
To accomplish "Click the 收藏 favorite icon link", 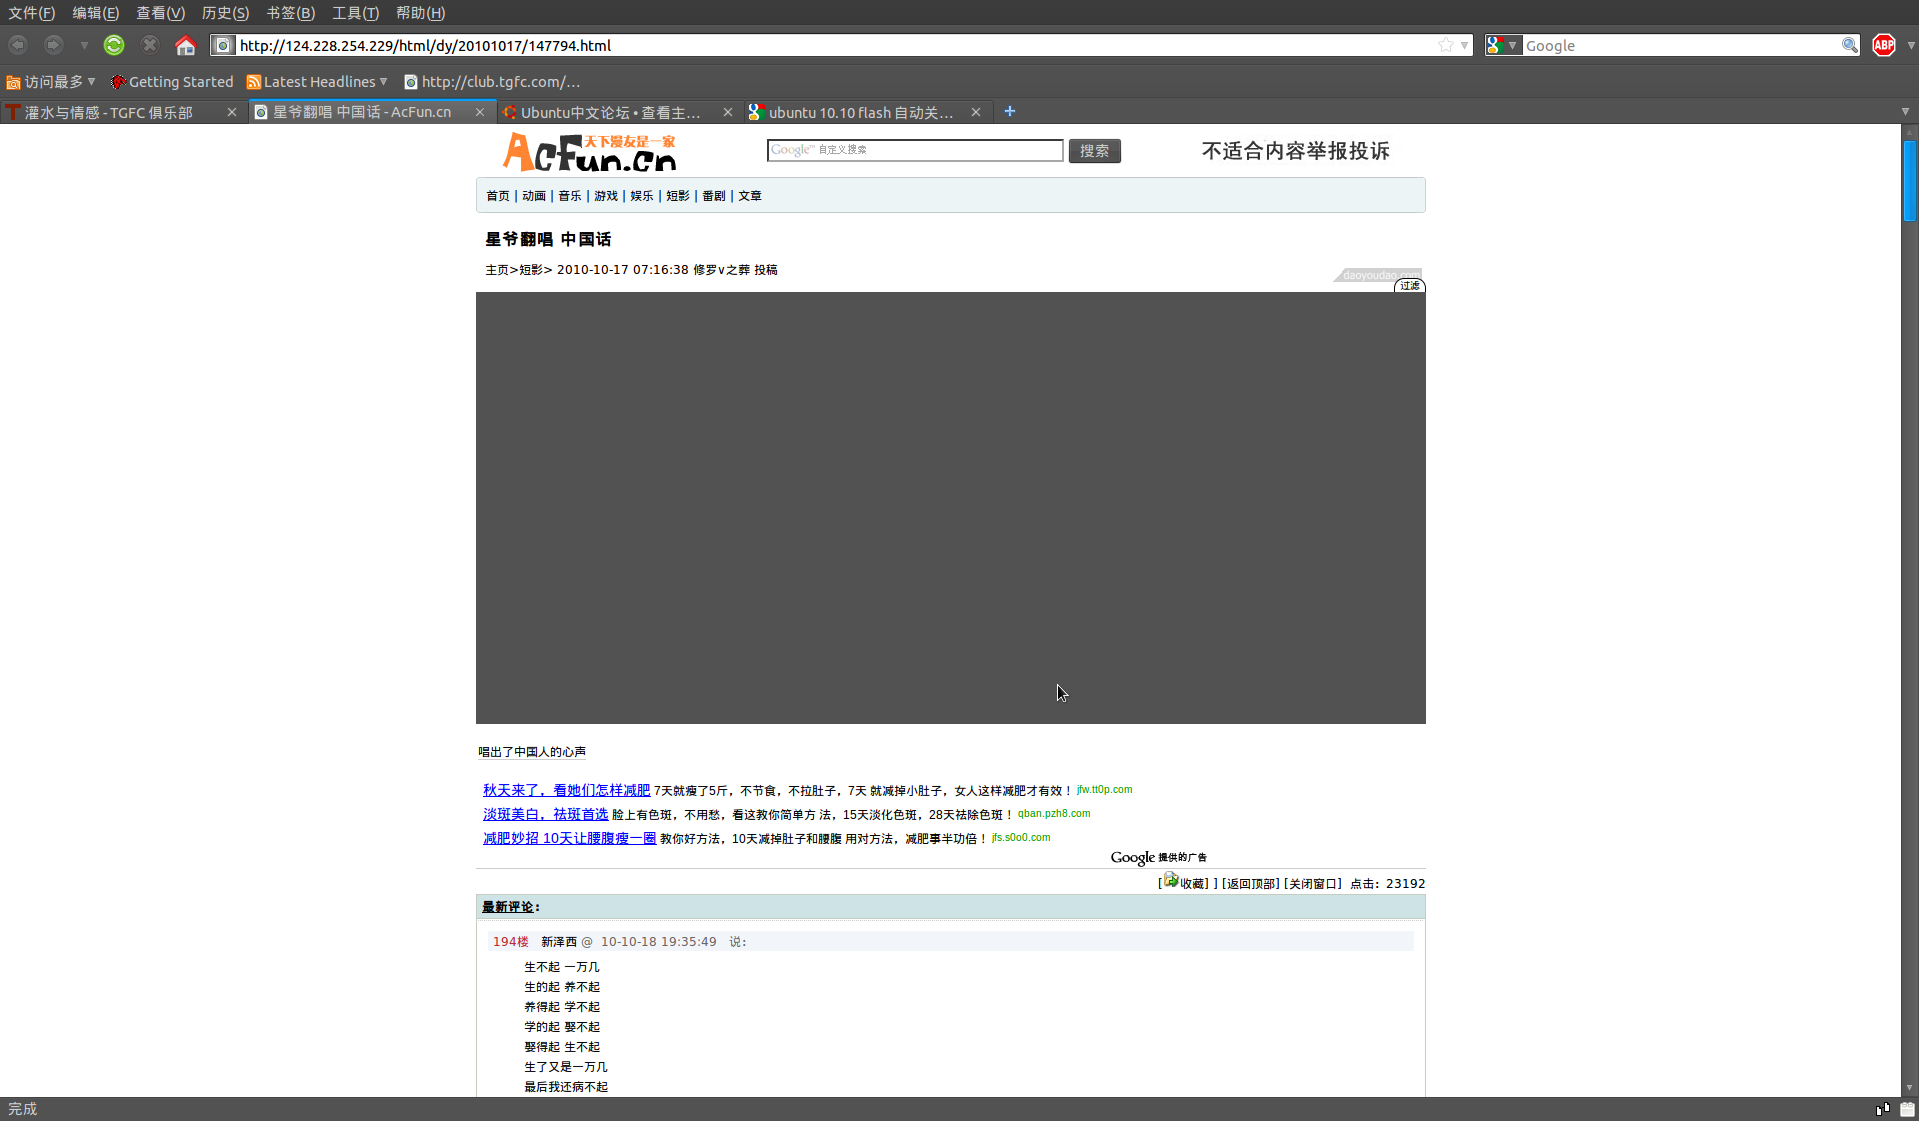I will point(1185,882).
